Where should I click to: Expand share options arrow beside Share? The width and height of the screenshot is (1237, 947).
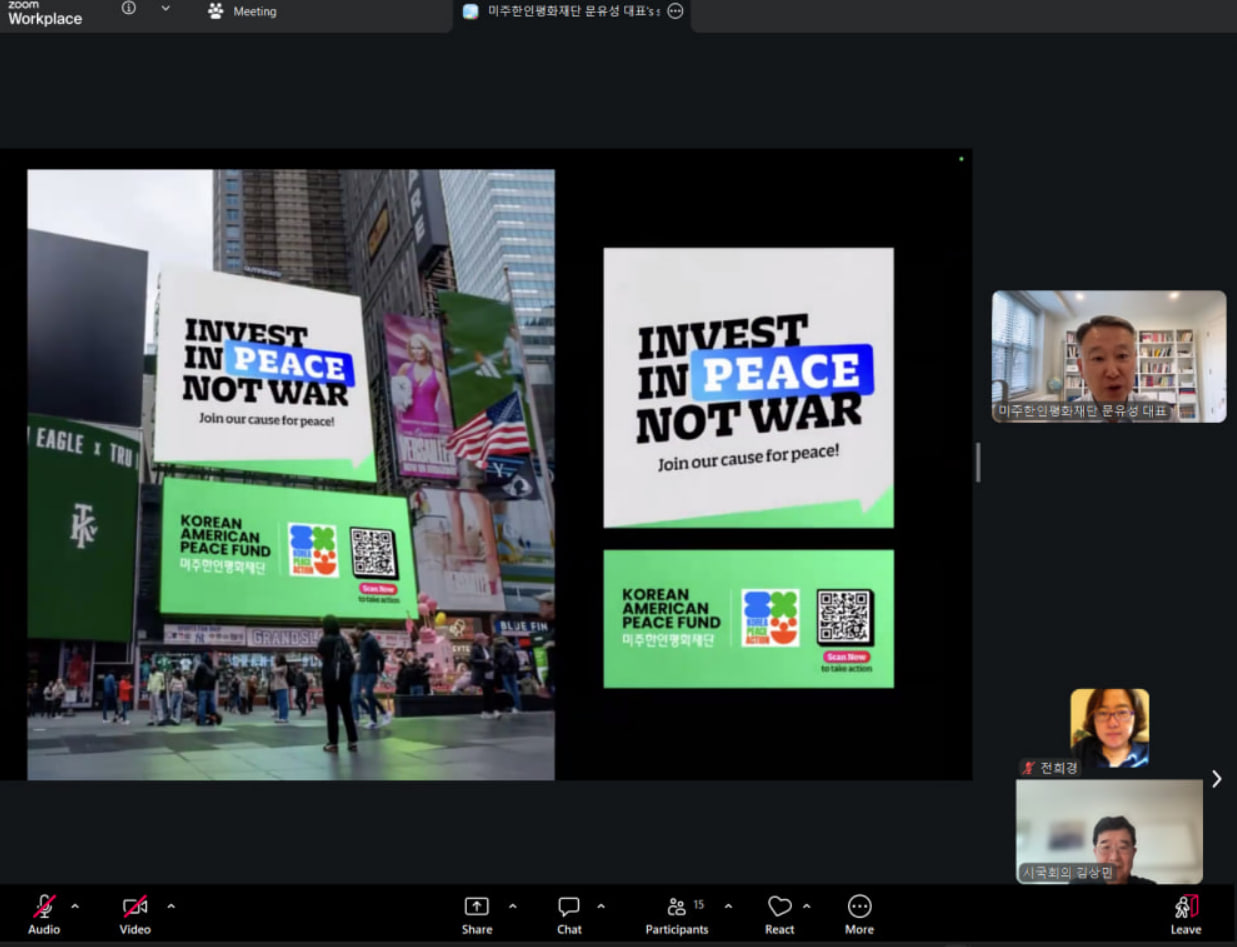(x=513, y=906)
